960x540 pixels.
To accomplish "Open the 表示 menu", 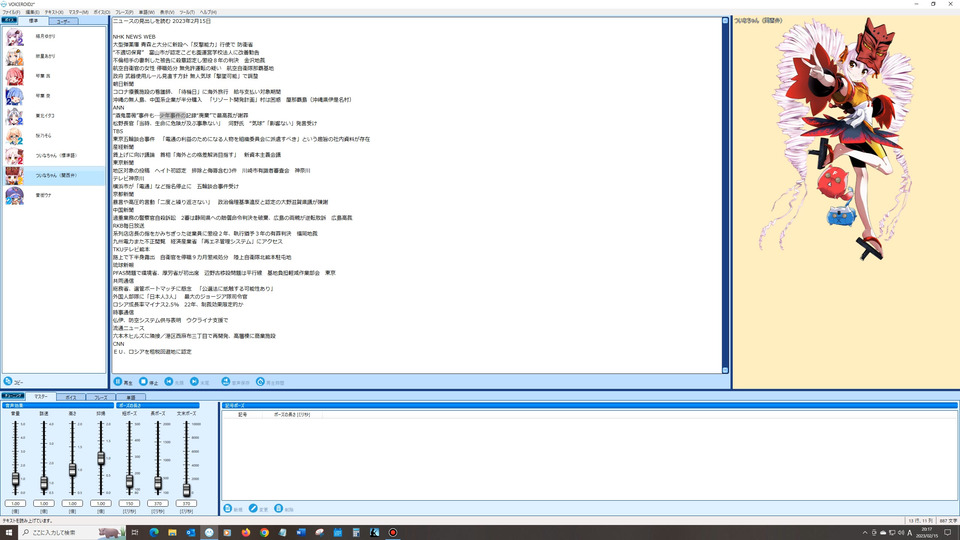I will 167,12.
